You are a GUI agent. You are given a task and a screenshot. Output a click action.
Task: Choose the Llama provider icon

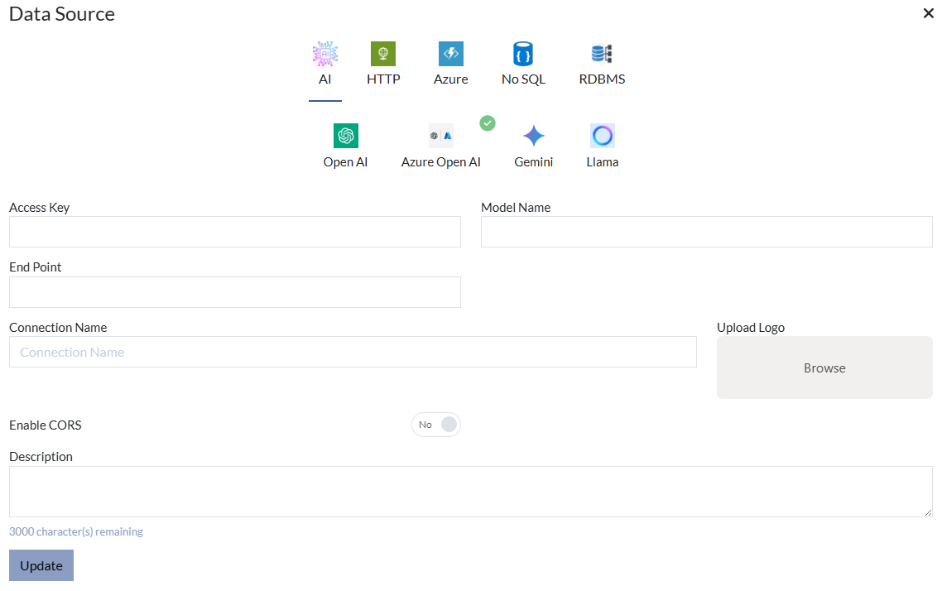pyautogui.click(x=602, y=136)
